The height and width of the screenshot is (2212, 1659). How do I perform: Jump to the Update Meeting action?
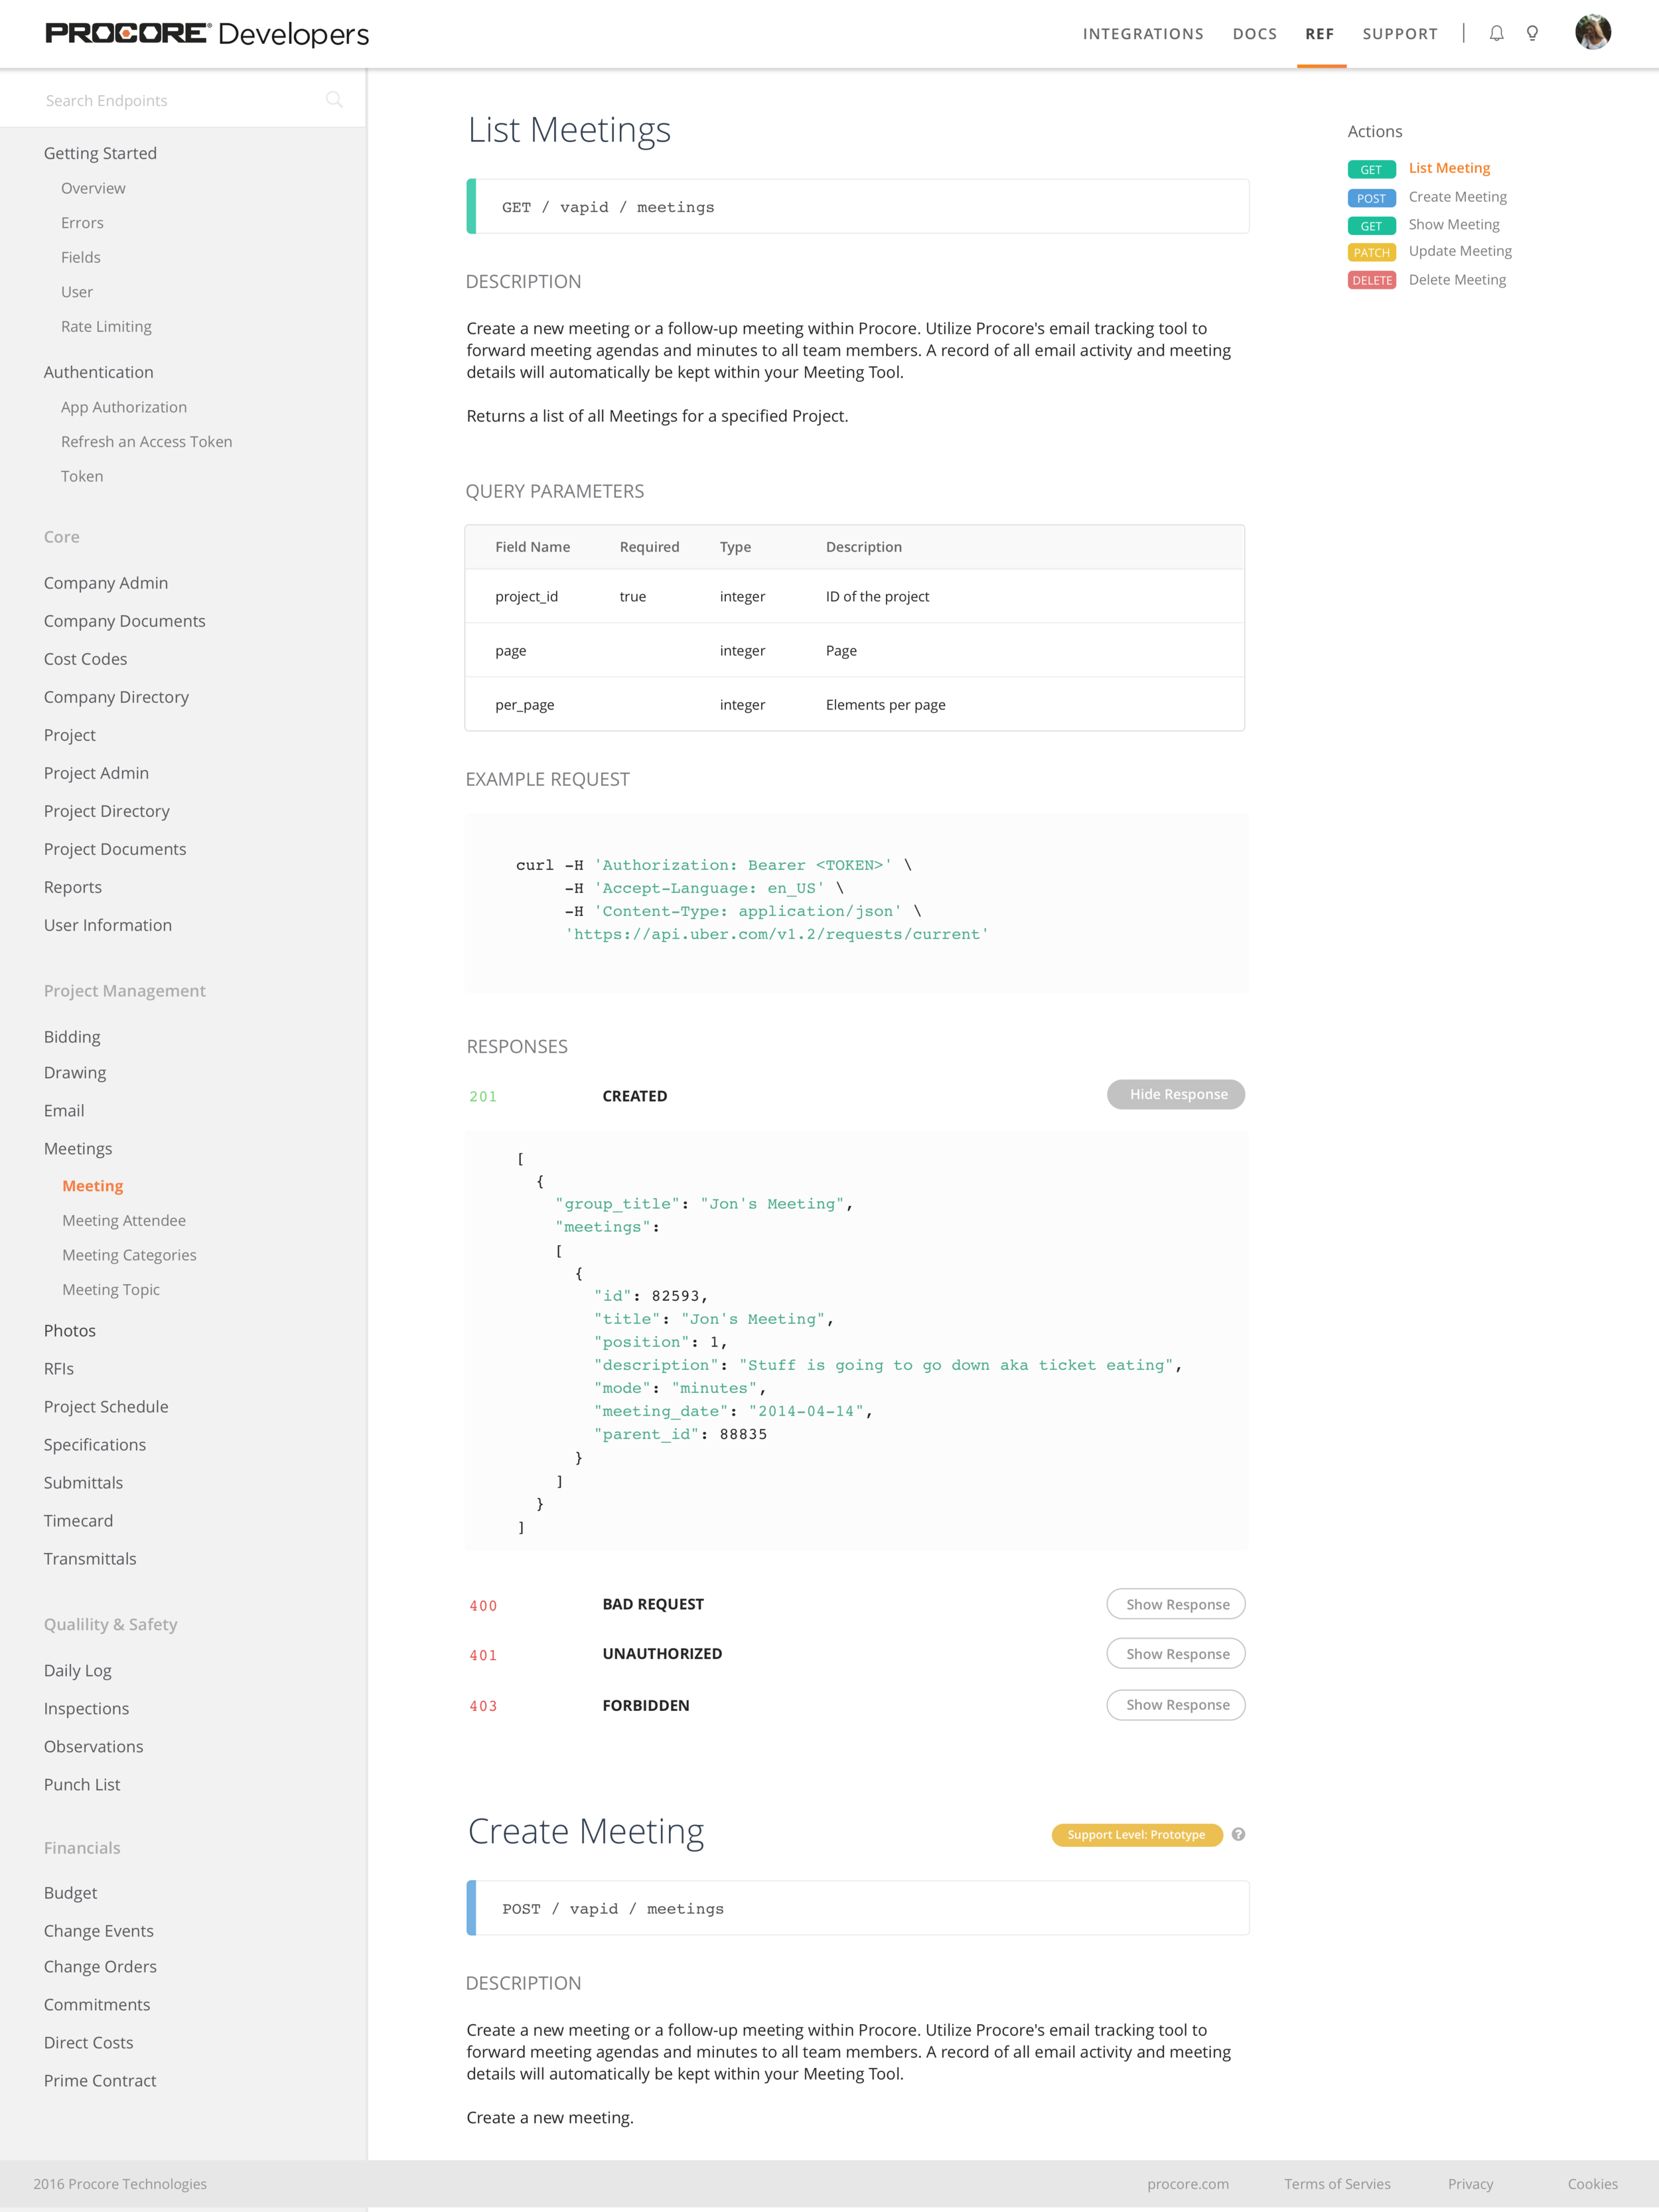(1460, 251)
